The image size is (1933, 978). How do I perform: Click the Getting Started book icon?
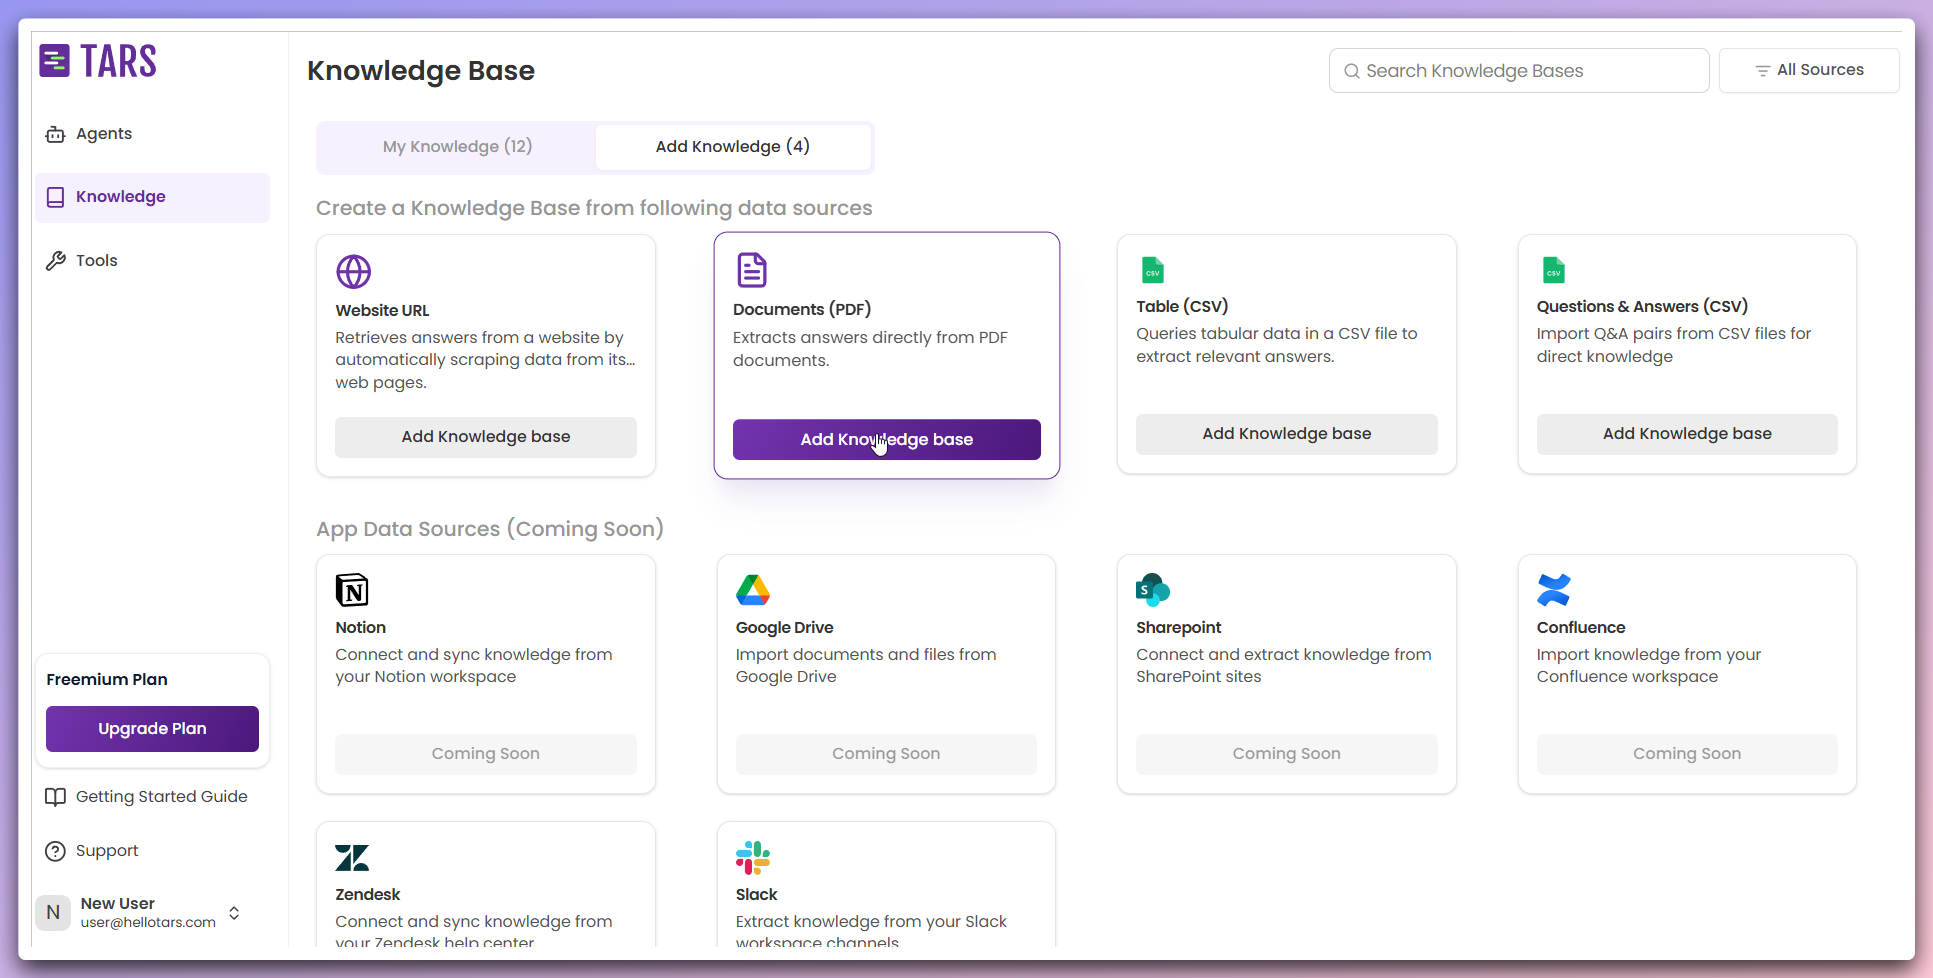(x=55, y=797)
